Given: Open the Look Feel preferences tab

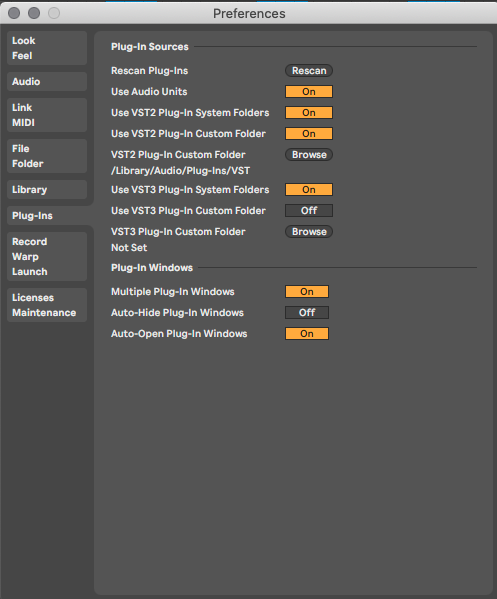Looking at the screenshot, I should (x=47, y=48).
